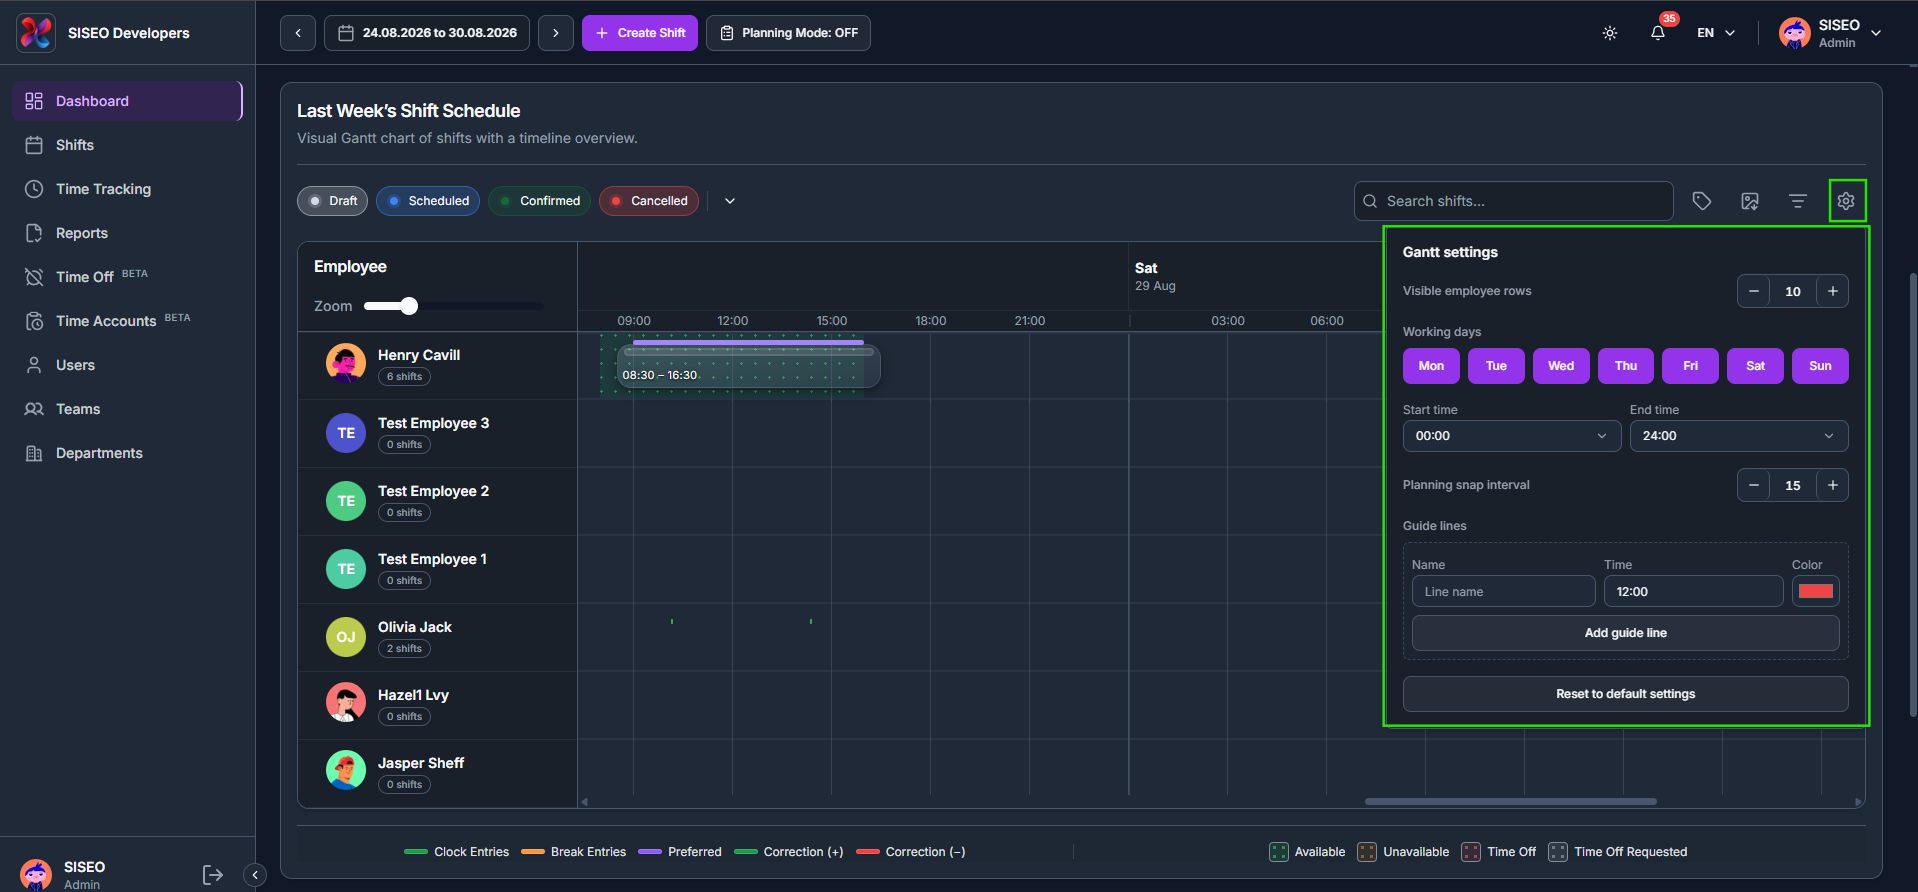This screenshot has width=1918, height=892.
Task: Decrease planning snap interval
Action: (1753, 485)
